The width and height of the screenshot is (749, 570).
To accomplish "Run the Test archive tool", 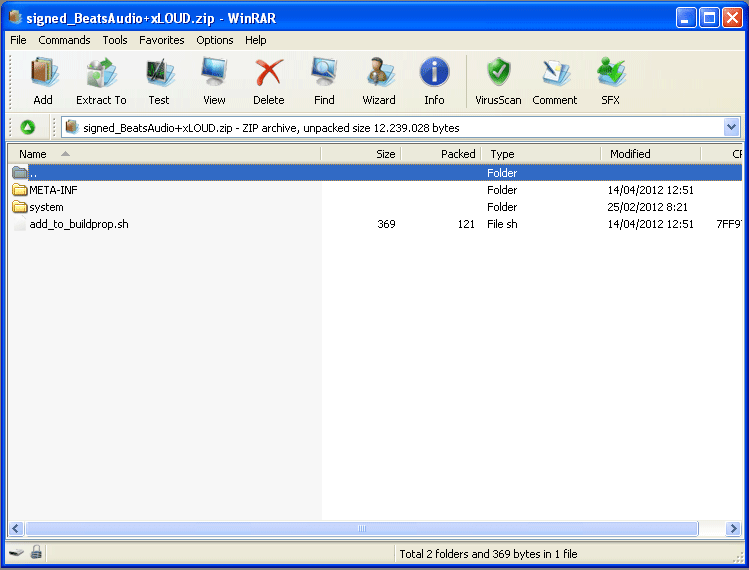I will (159, 73).
